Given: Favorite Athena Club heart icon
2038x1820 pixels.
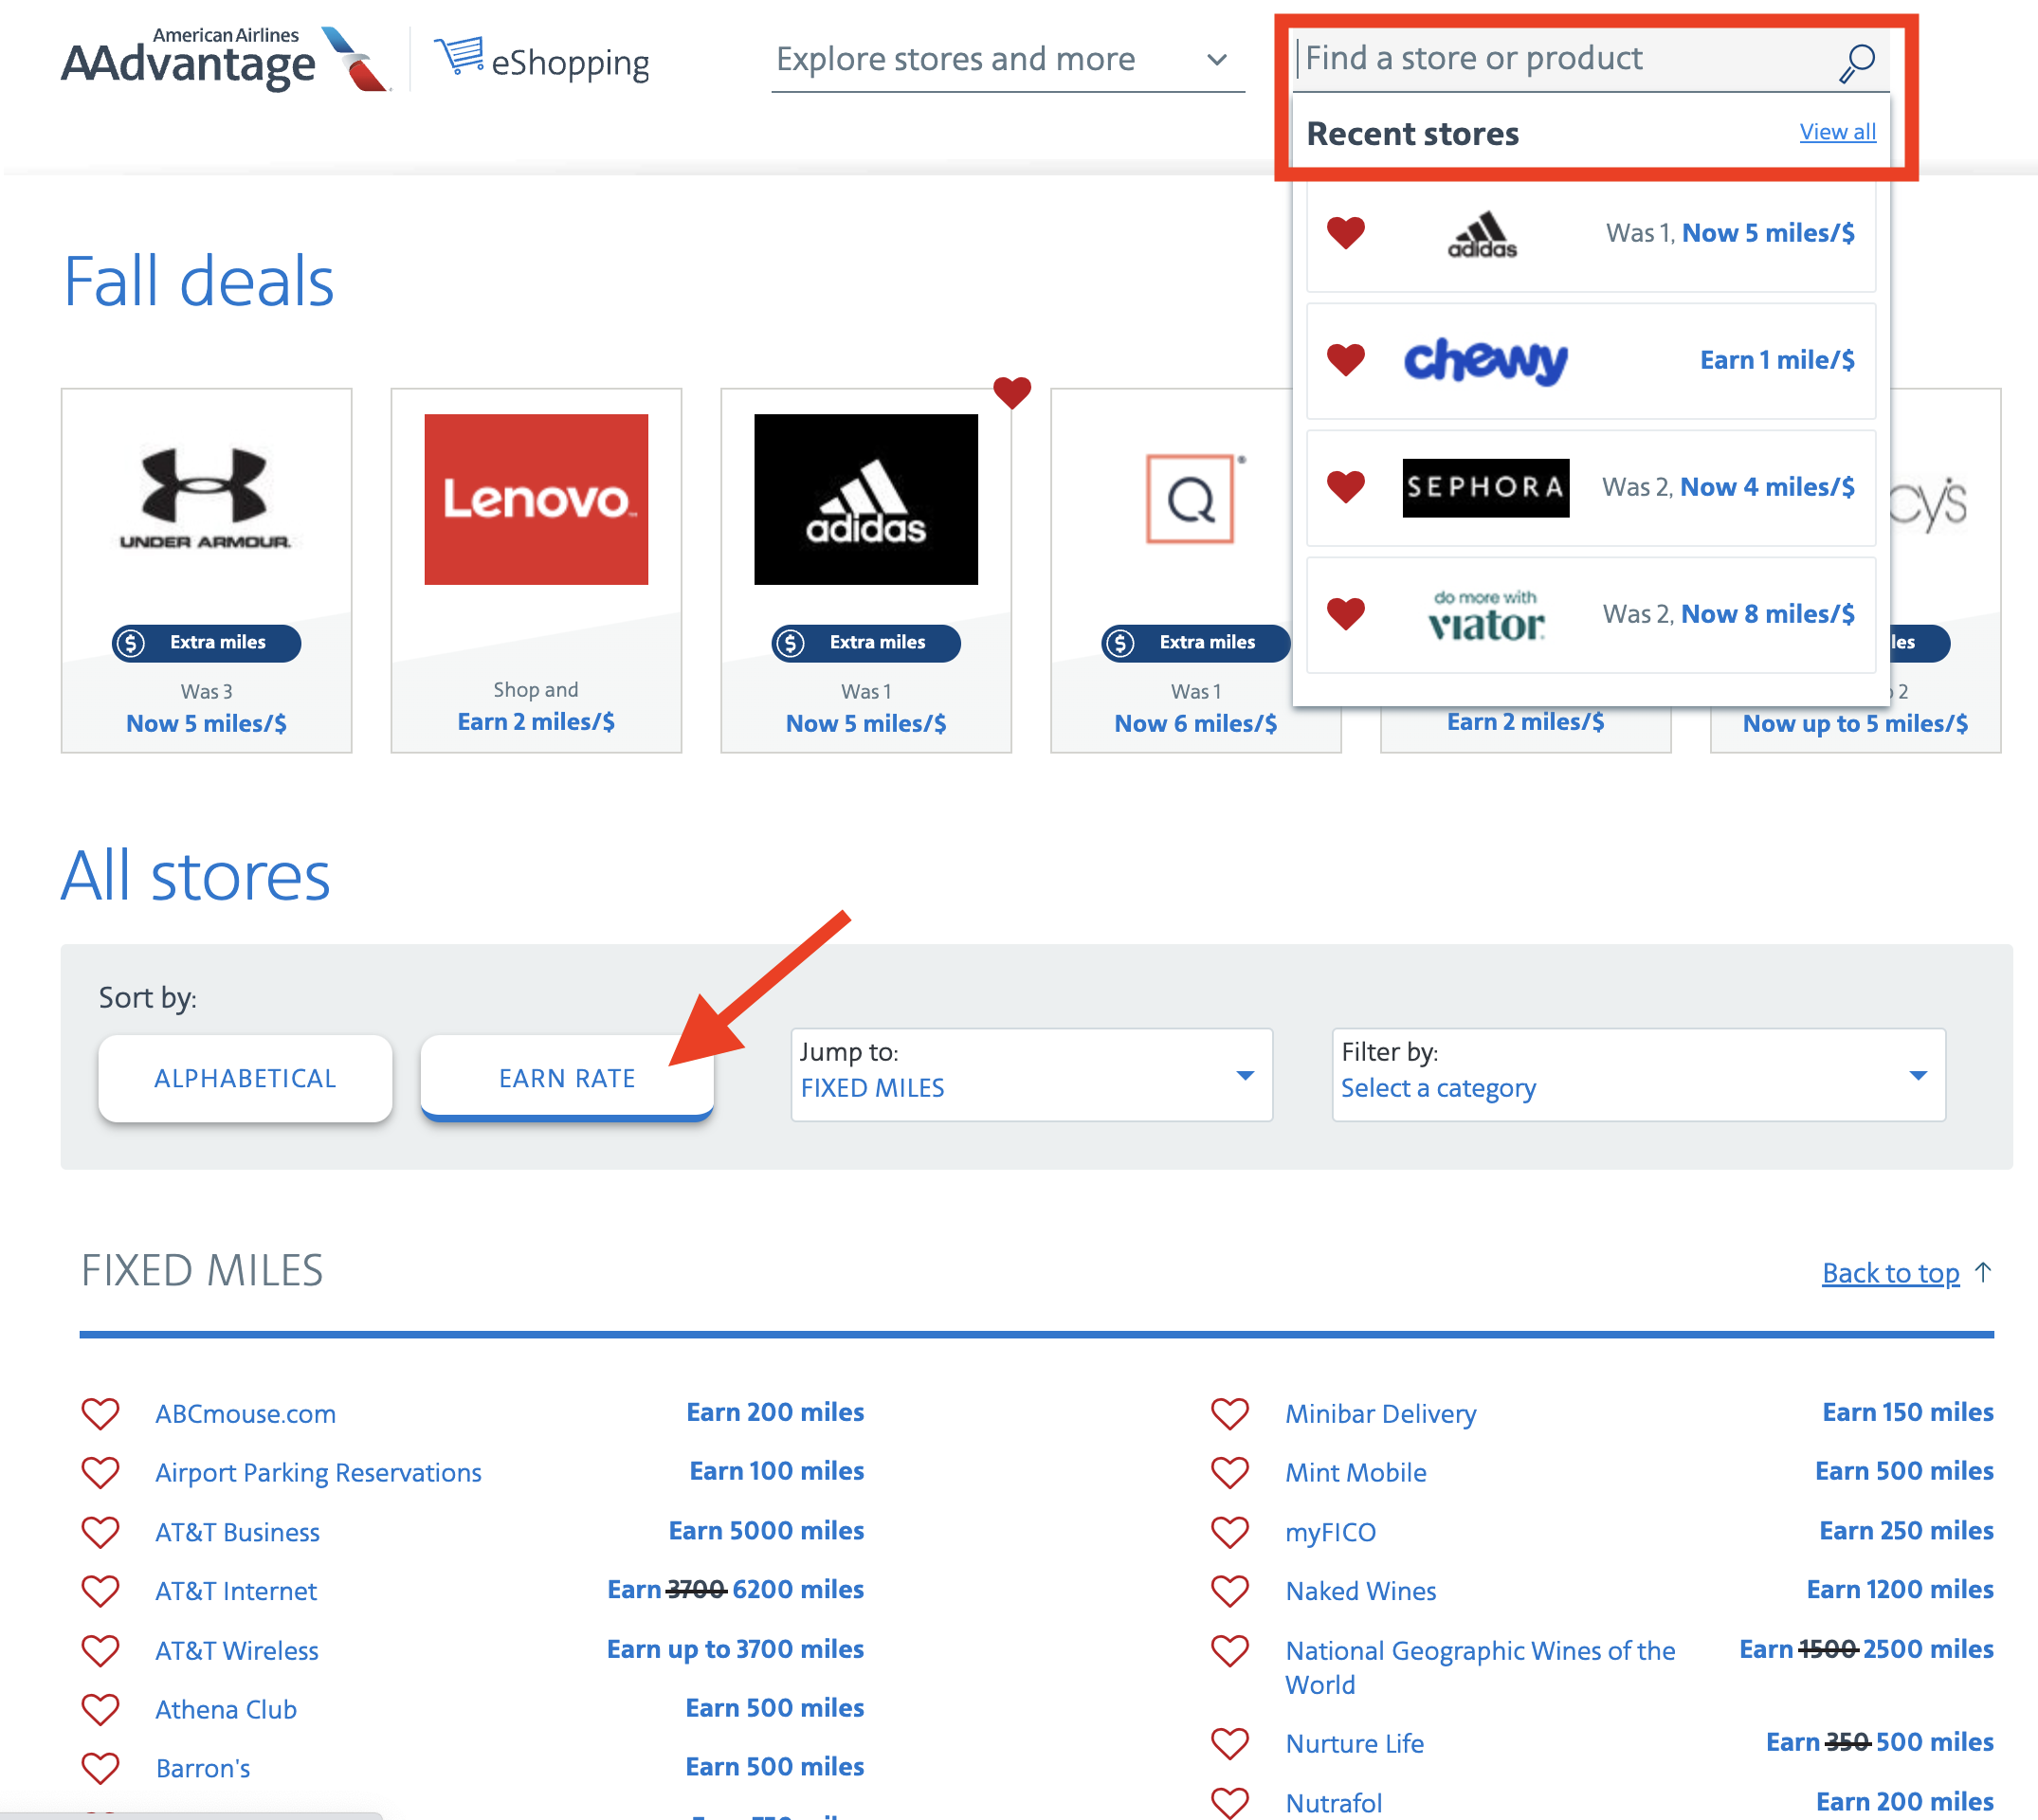Looking at the screenshot, I should tap(100, 1709).
